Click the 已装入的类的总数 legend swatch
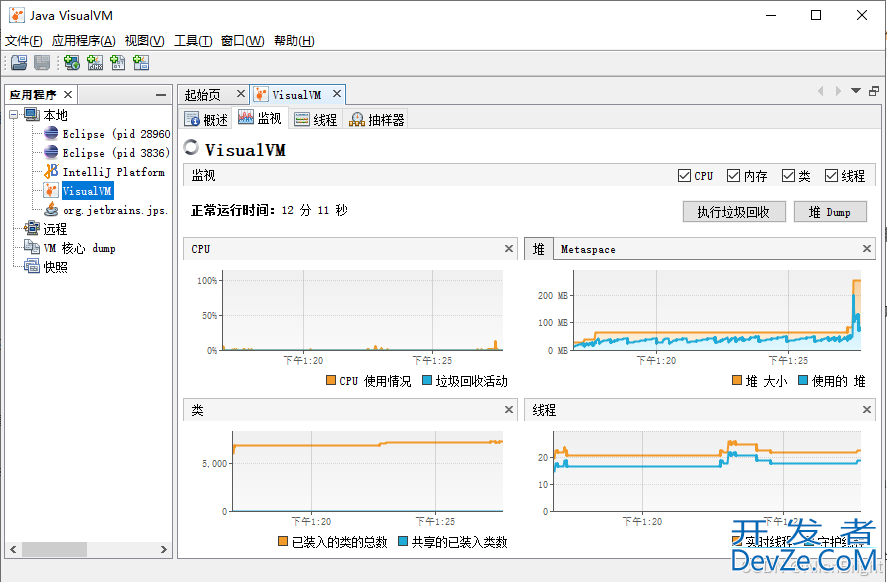Image resolution: width=887 pixels, height=582 pixels. pos(283,541)
